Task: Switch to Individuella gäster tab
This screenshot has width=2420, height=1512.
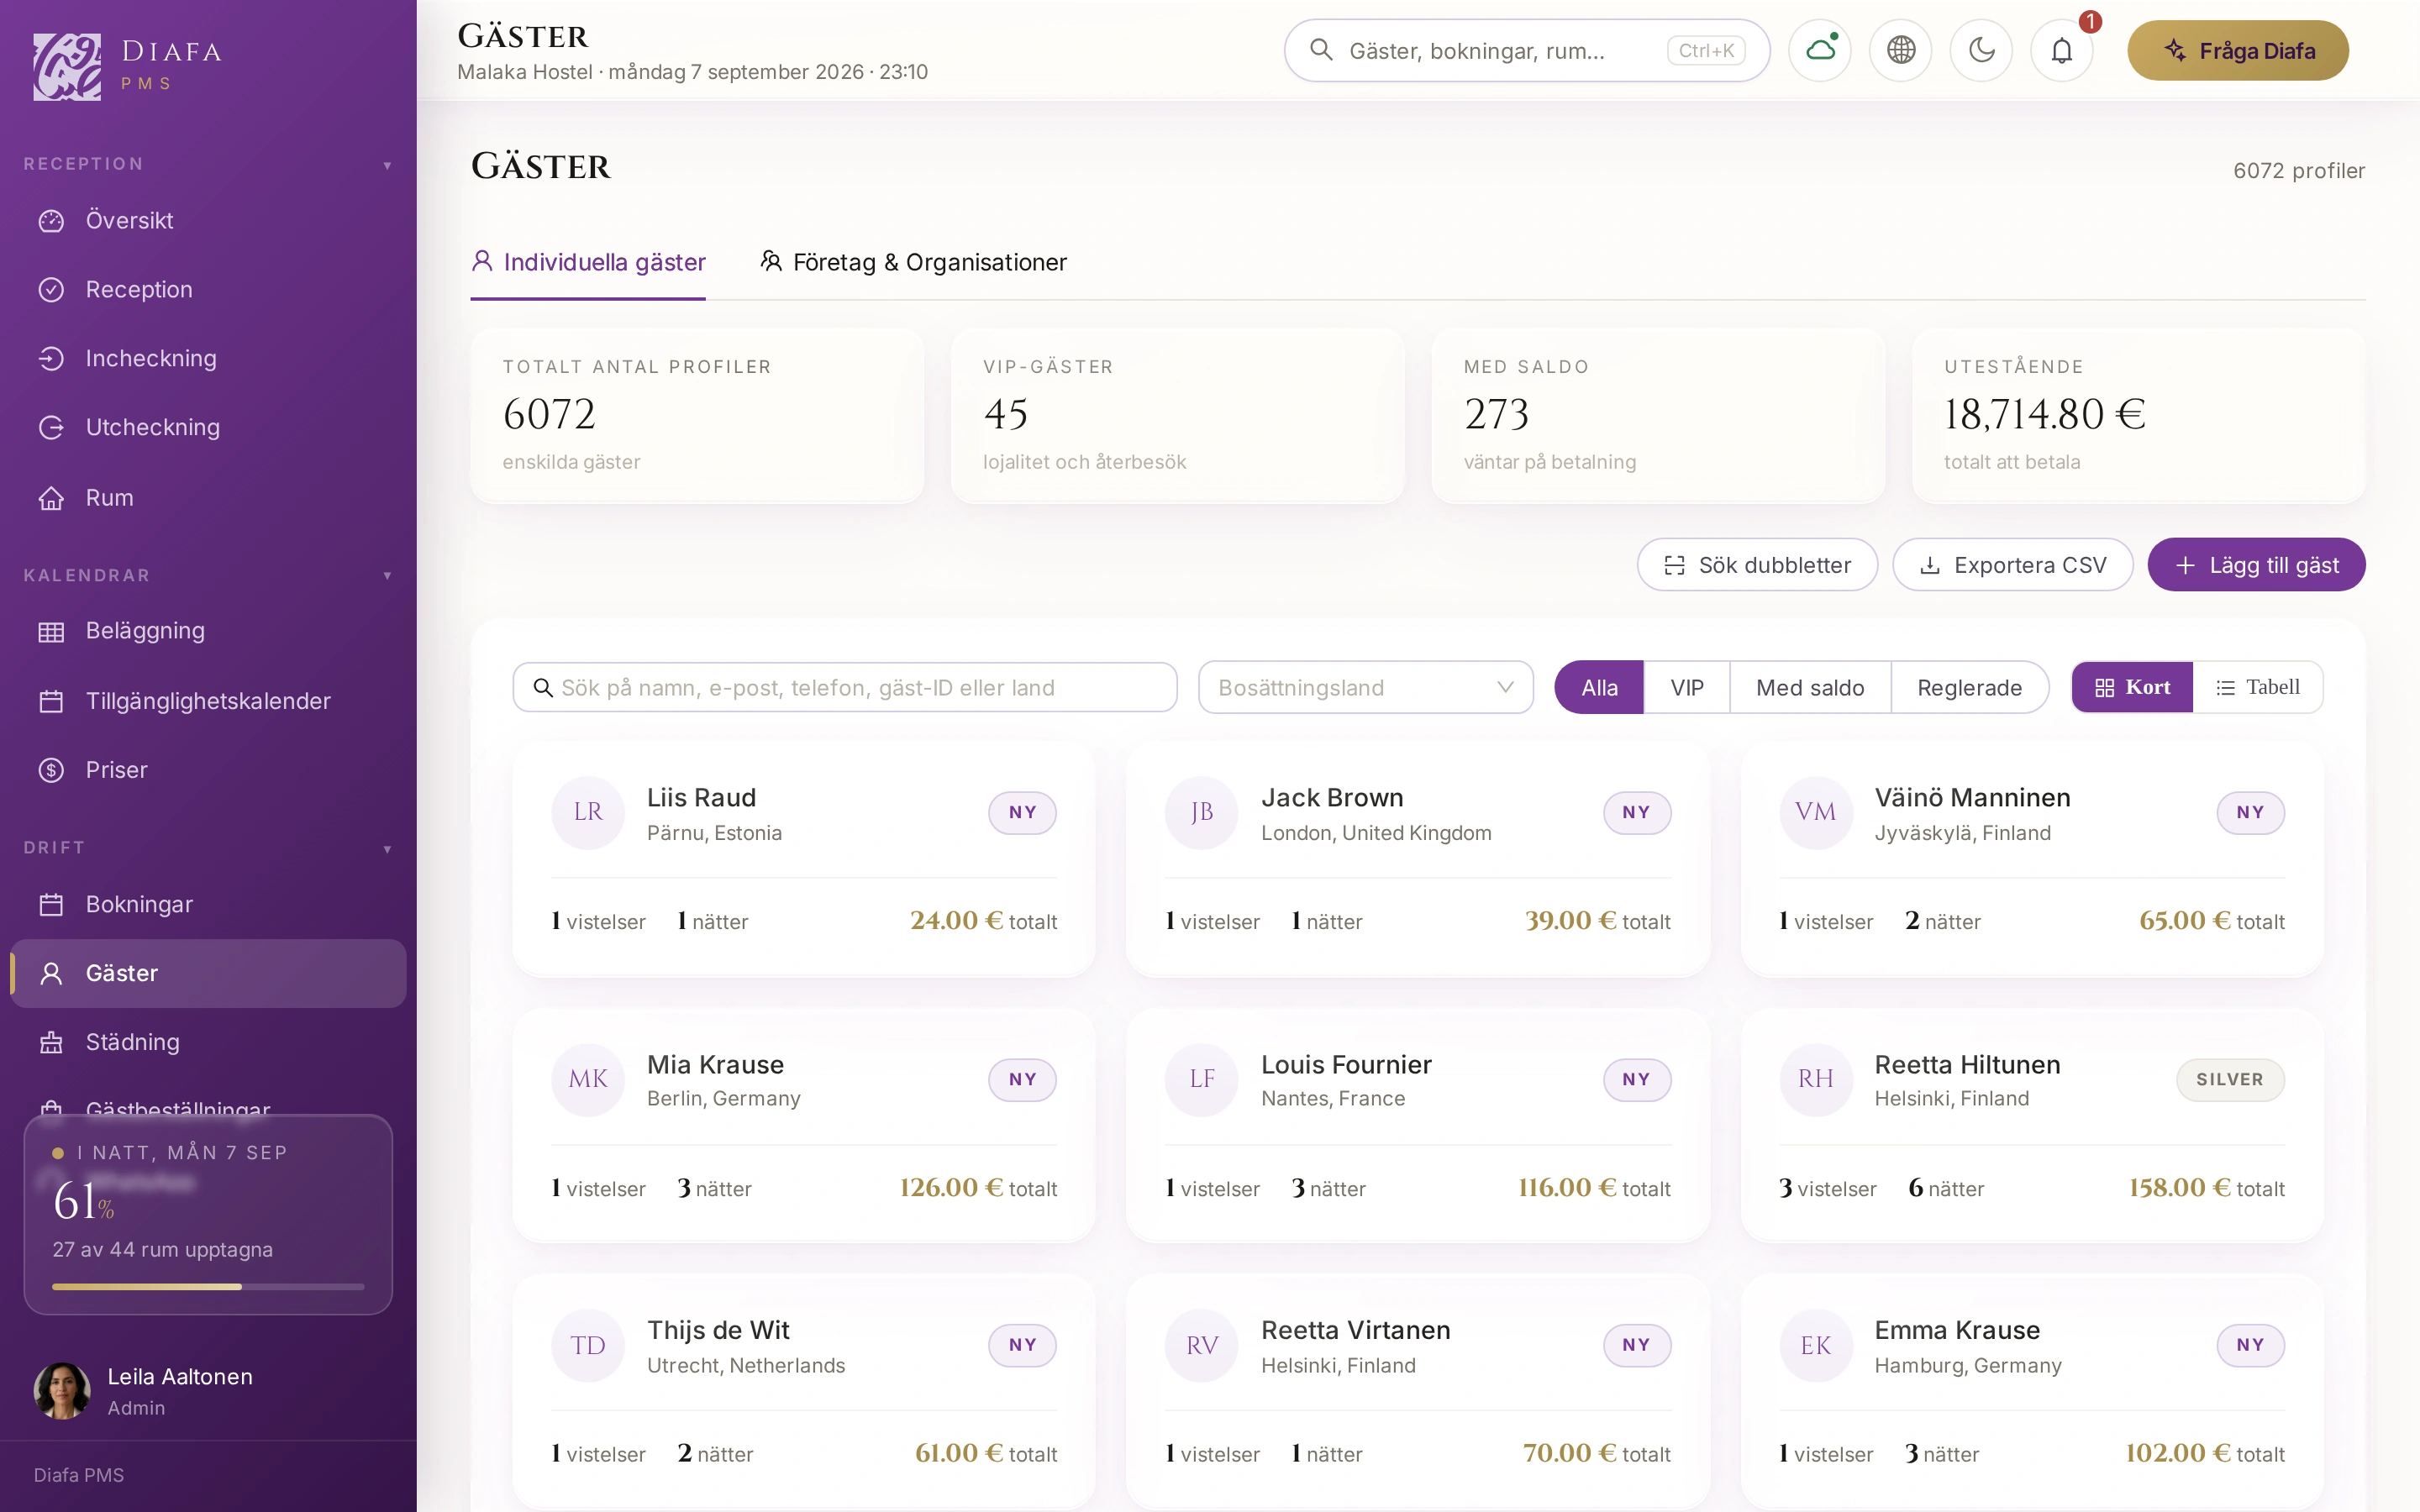Action: click(x=588, y=262)
